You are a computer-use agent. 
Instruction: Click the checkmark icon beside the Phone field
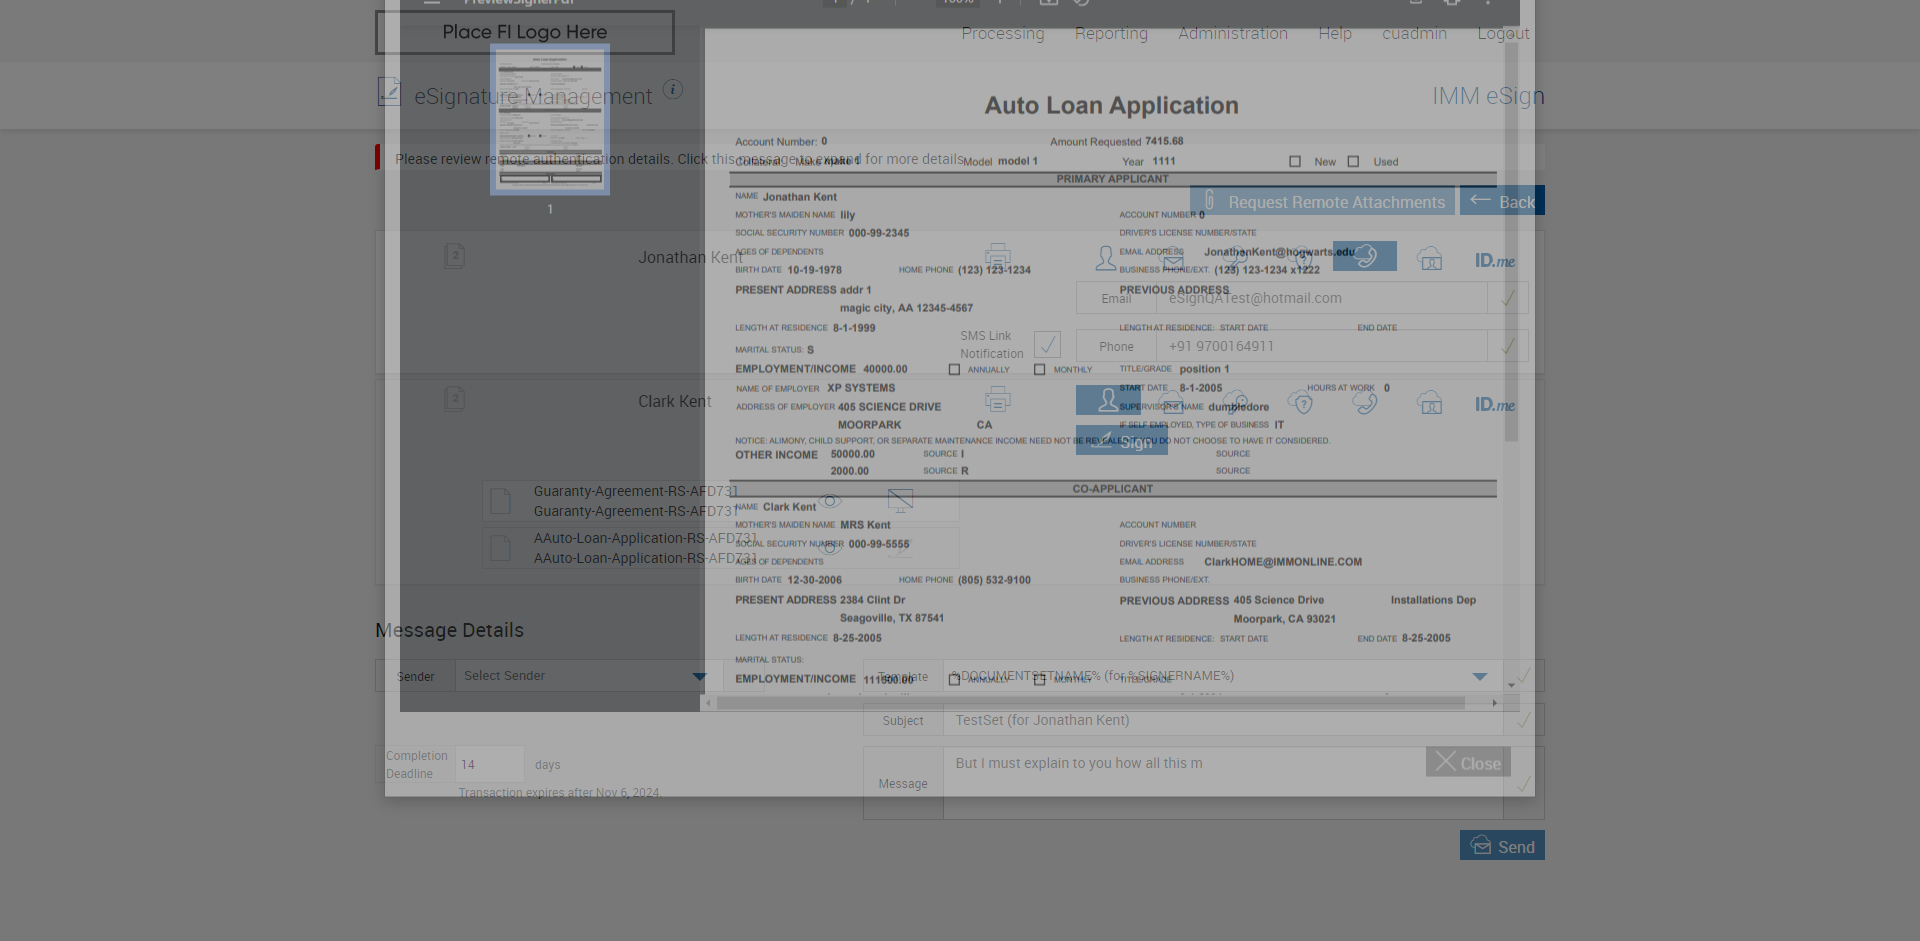coord(1508,346)
